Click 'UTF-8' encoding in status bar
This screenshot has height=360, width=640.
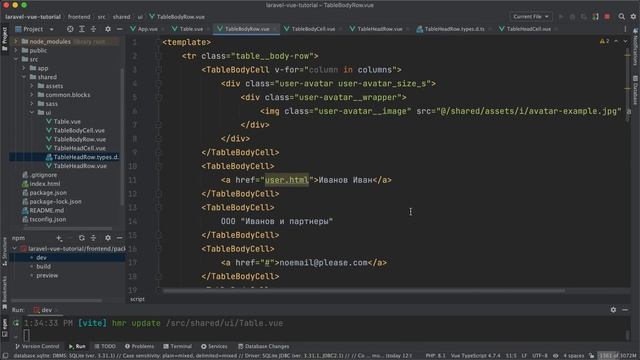[x=540, y=356]
